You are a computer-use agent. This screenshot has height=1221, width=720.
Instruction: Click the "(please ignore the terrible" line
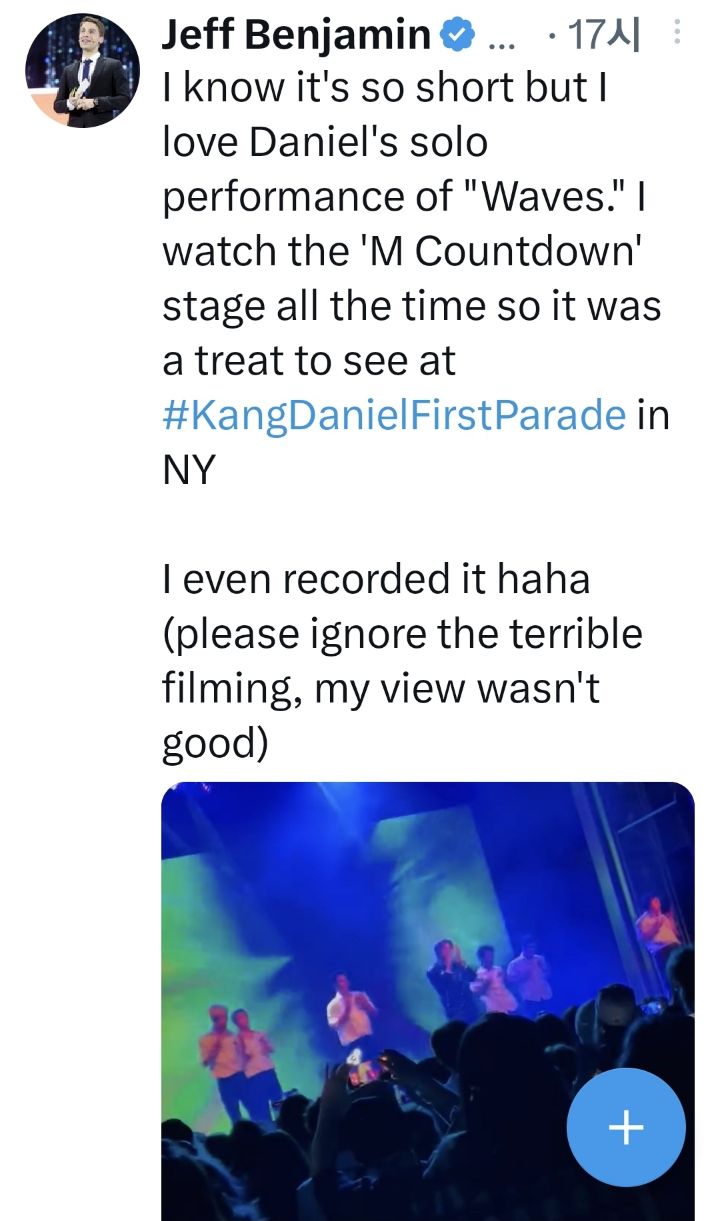point(402,634)
